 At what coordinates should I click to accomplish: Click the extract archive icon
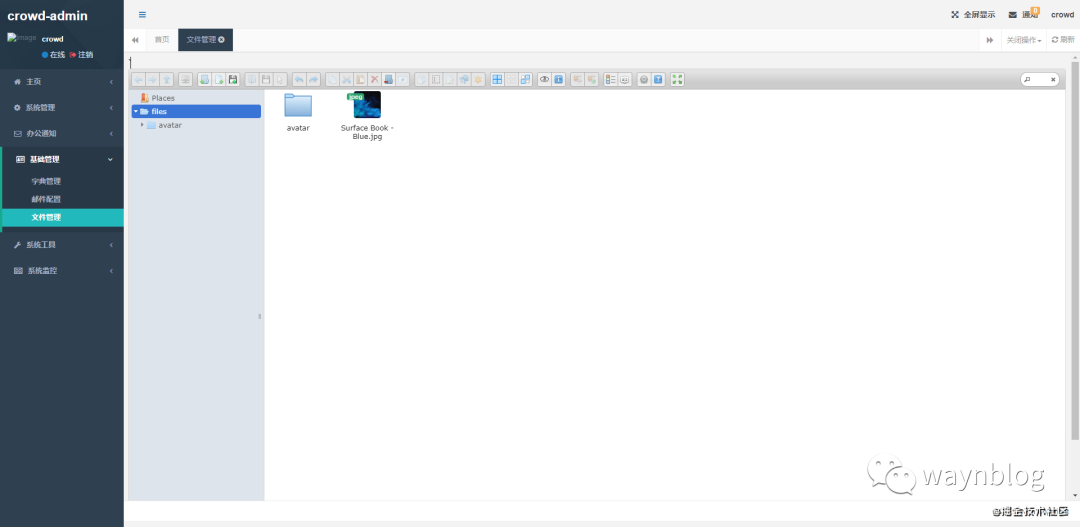pyautogui.click(x=577, y=79)
